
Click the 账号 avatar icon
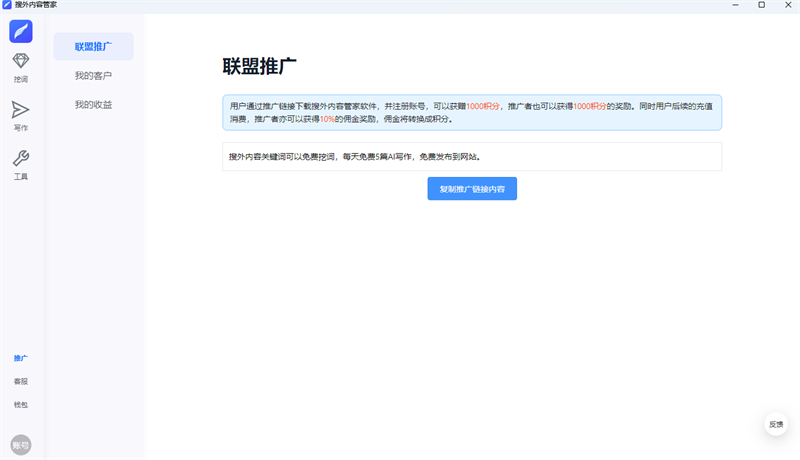pos(21,445)
